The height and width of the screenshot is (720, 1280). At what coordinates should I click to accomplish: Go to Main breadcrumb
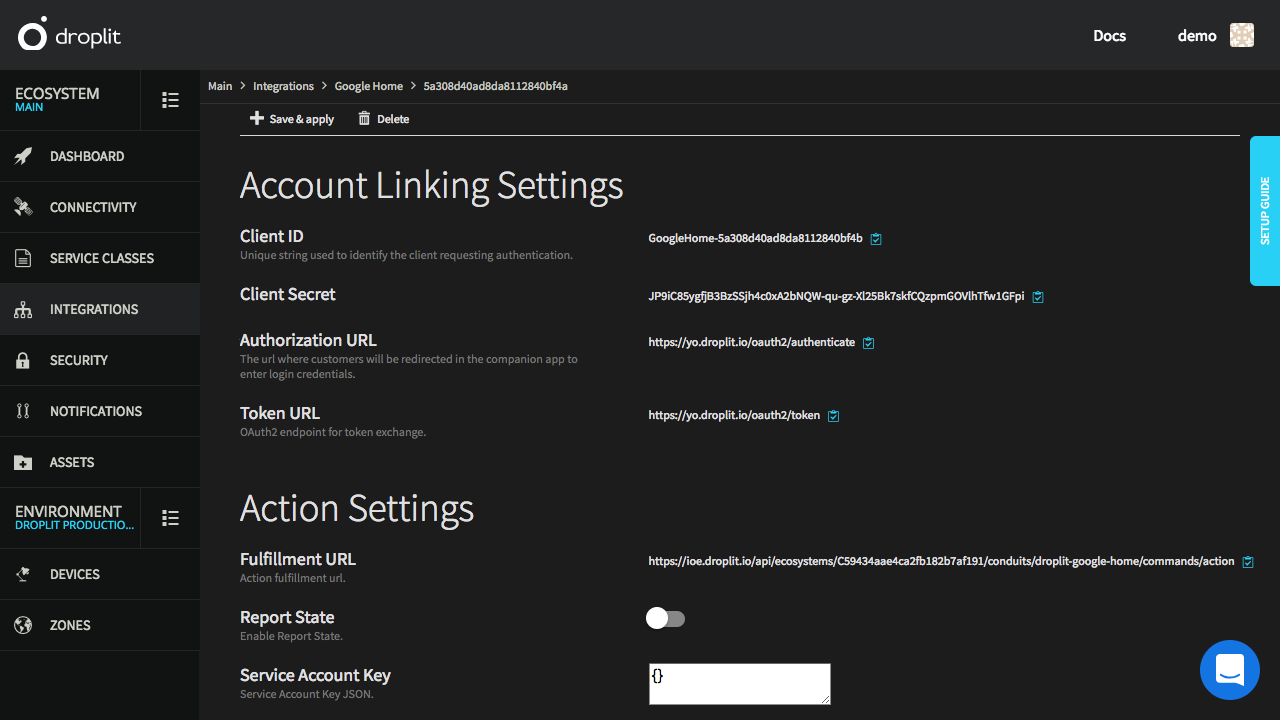pos(220,86)
